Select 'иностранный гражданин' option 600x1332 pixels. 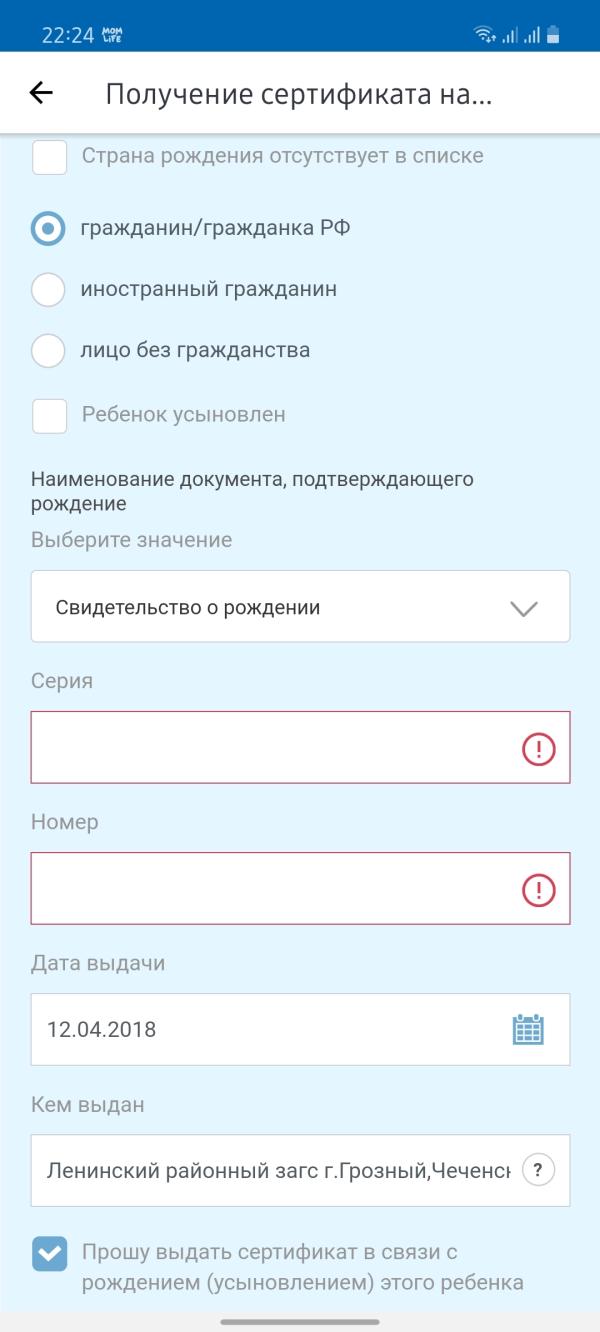[x=49, y=290]
